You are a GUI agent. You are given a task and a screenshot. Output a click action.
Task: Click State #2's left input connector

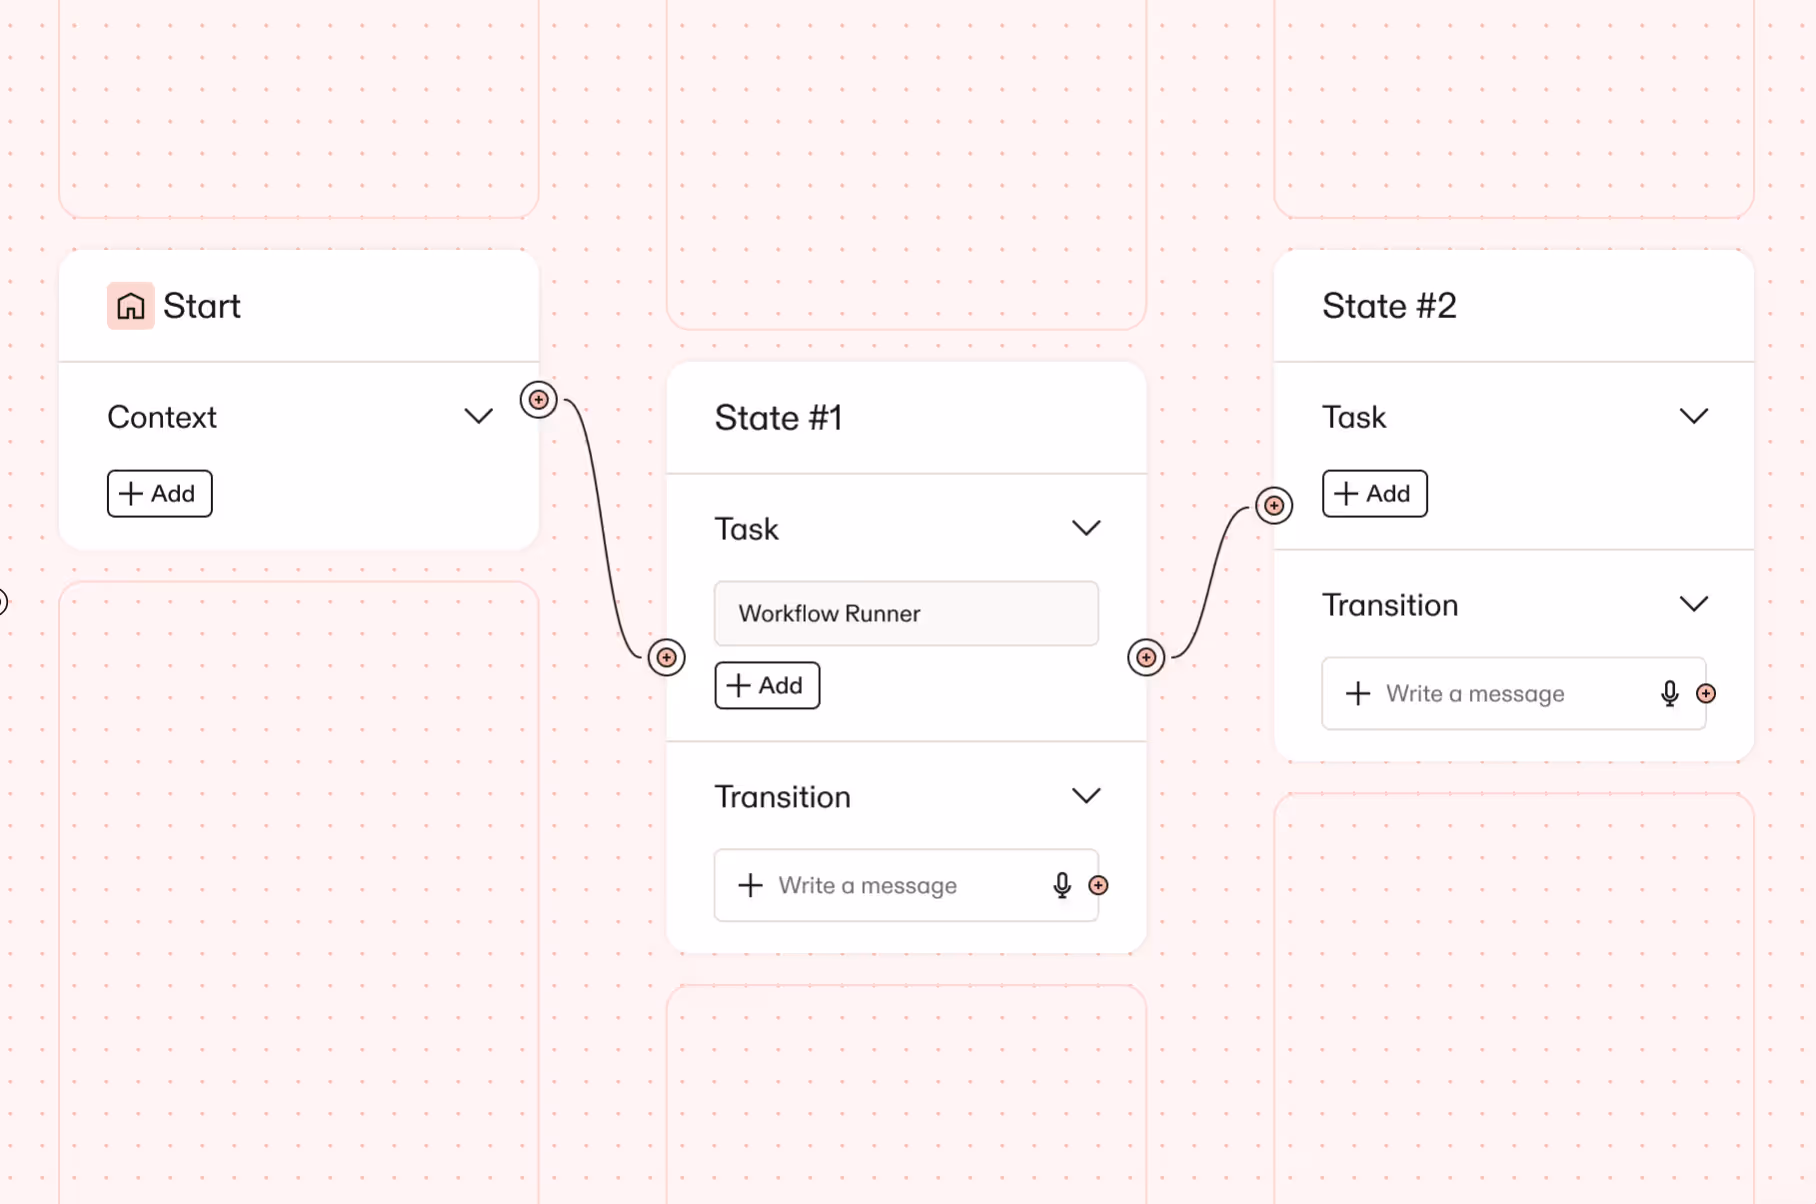(x=1274, y=506)
